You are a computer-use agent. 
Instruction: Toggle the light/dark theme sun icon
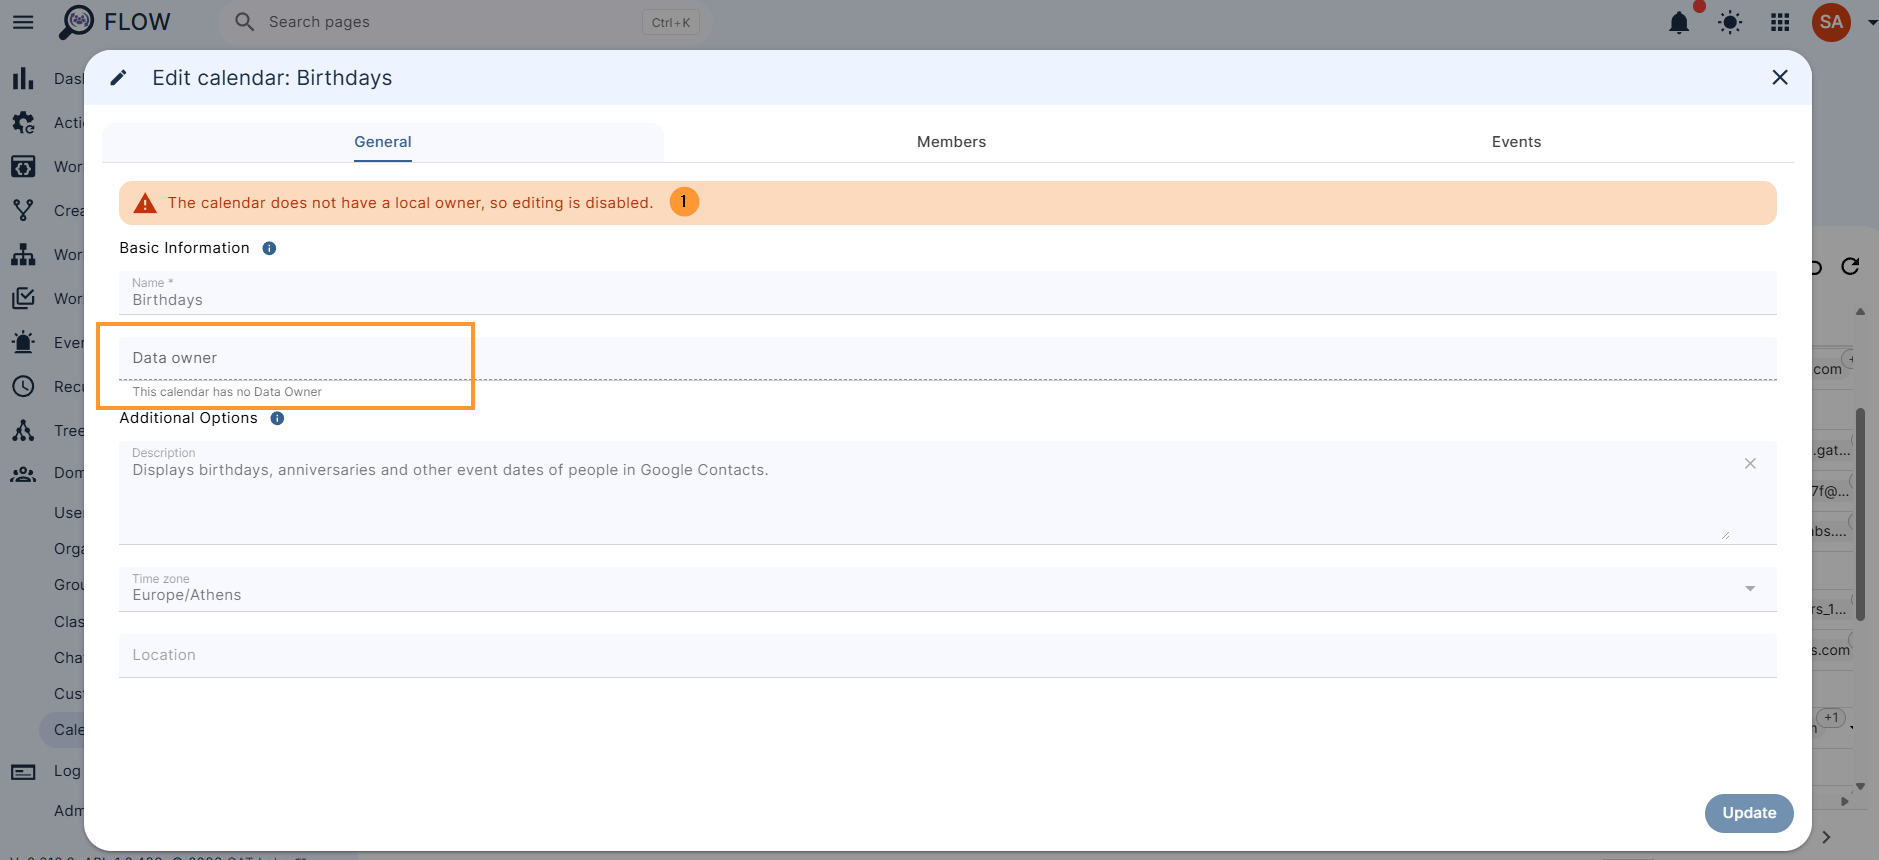point(1730,22)
